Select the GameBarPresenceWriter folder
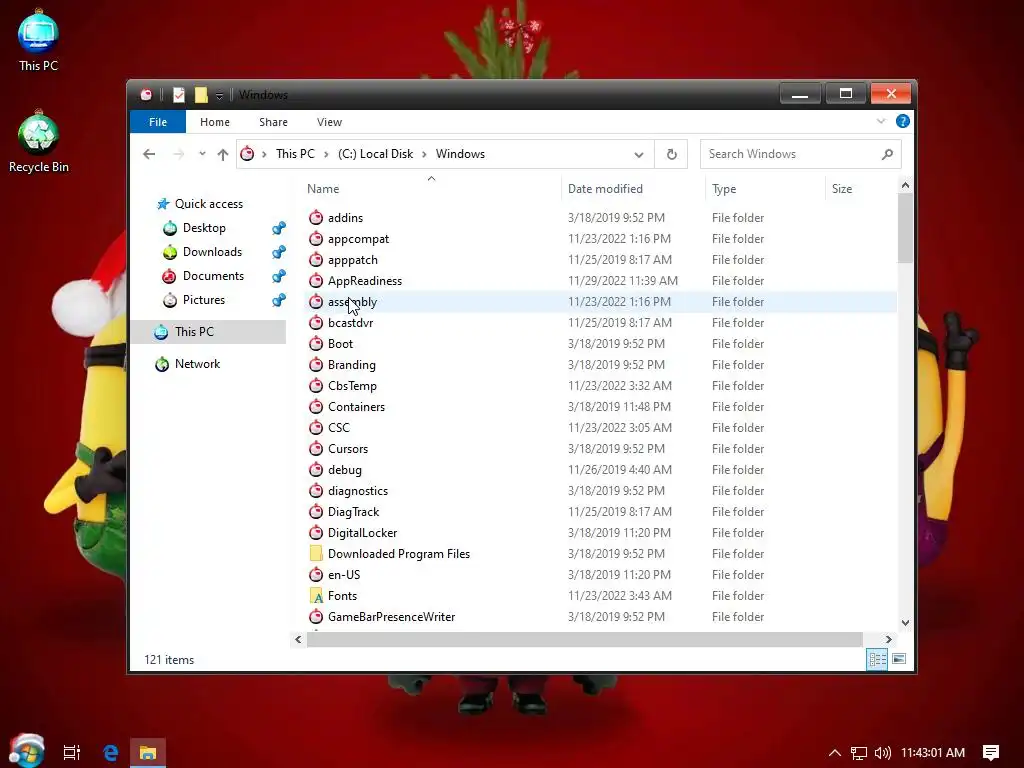This screenshot has width=1024, height=768. coord(391,616)
